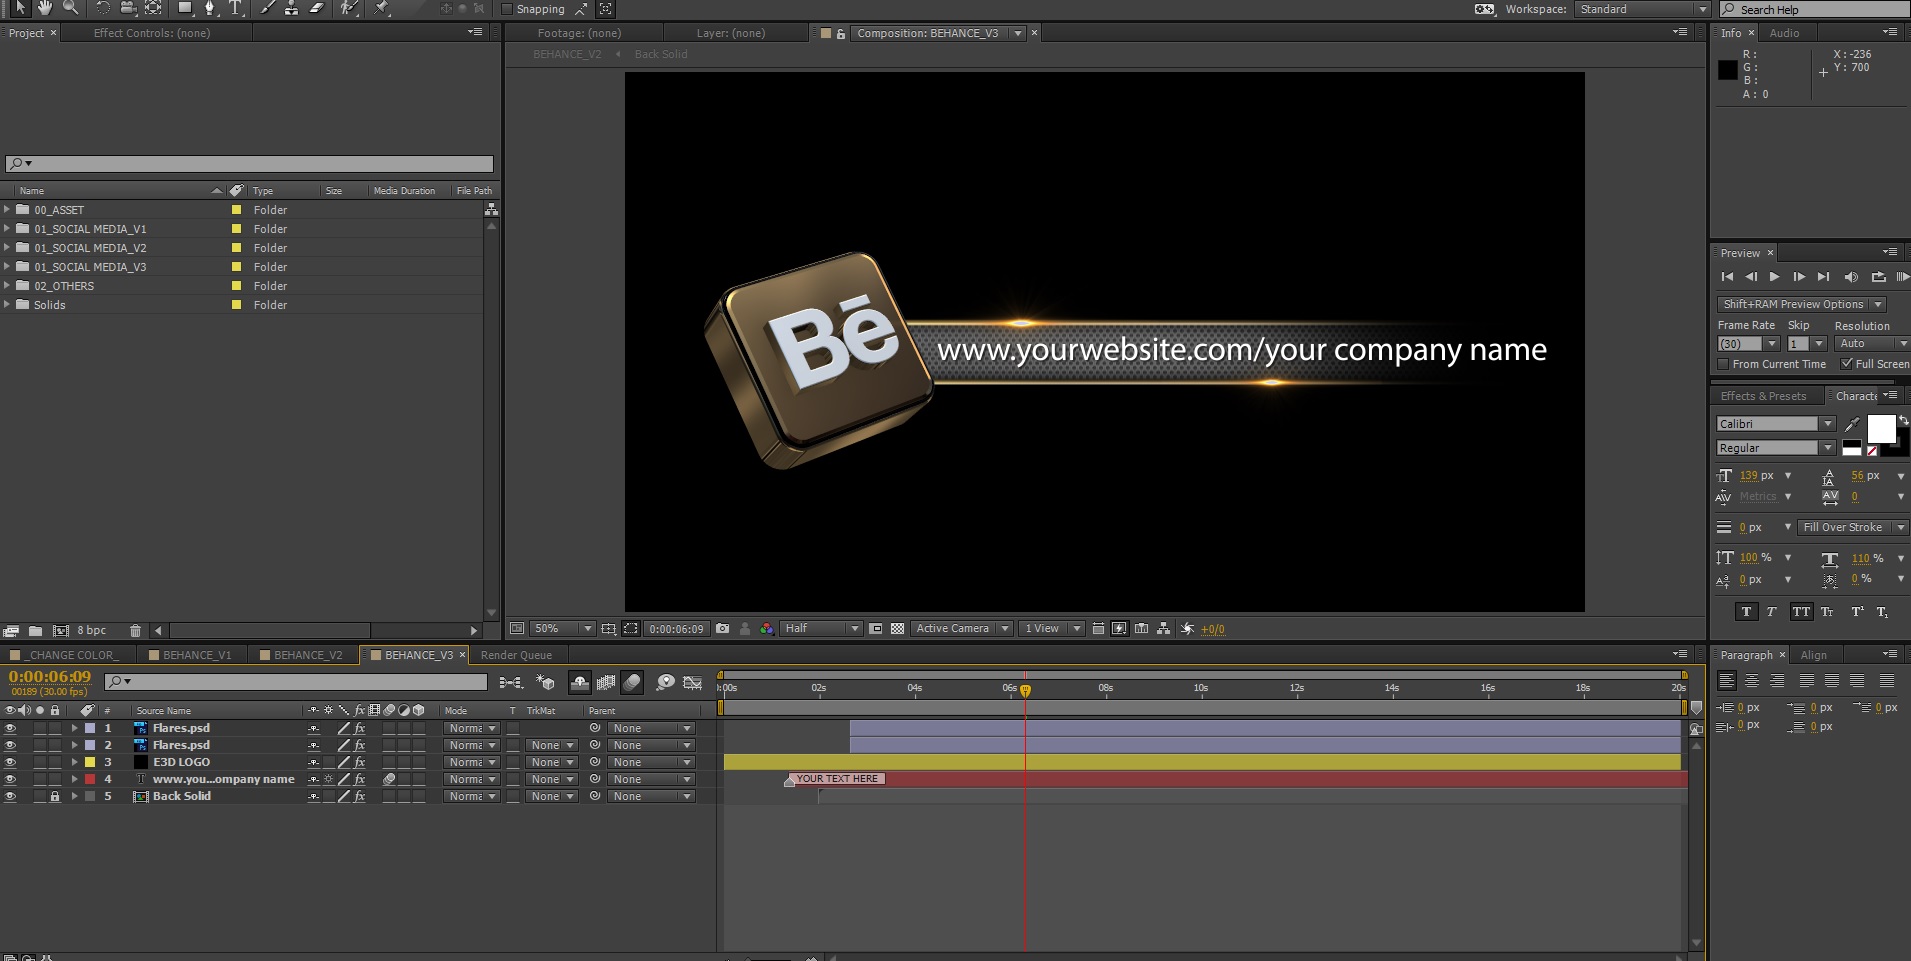Screen dimensions: 1911x961
Task: Open the Render Queue tab
Action: (x=516, y=656)
